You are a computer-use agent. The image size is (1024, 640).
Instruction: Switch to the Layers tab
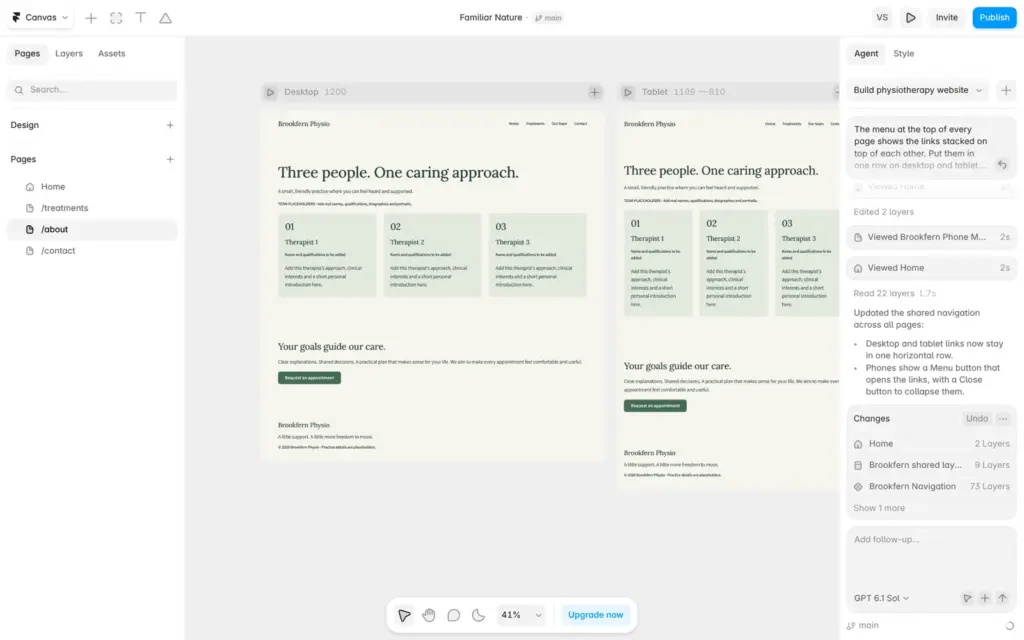69,54
